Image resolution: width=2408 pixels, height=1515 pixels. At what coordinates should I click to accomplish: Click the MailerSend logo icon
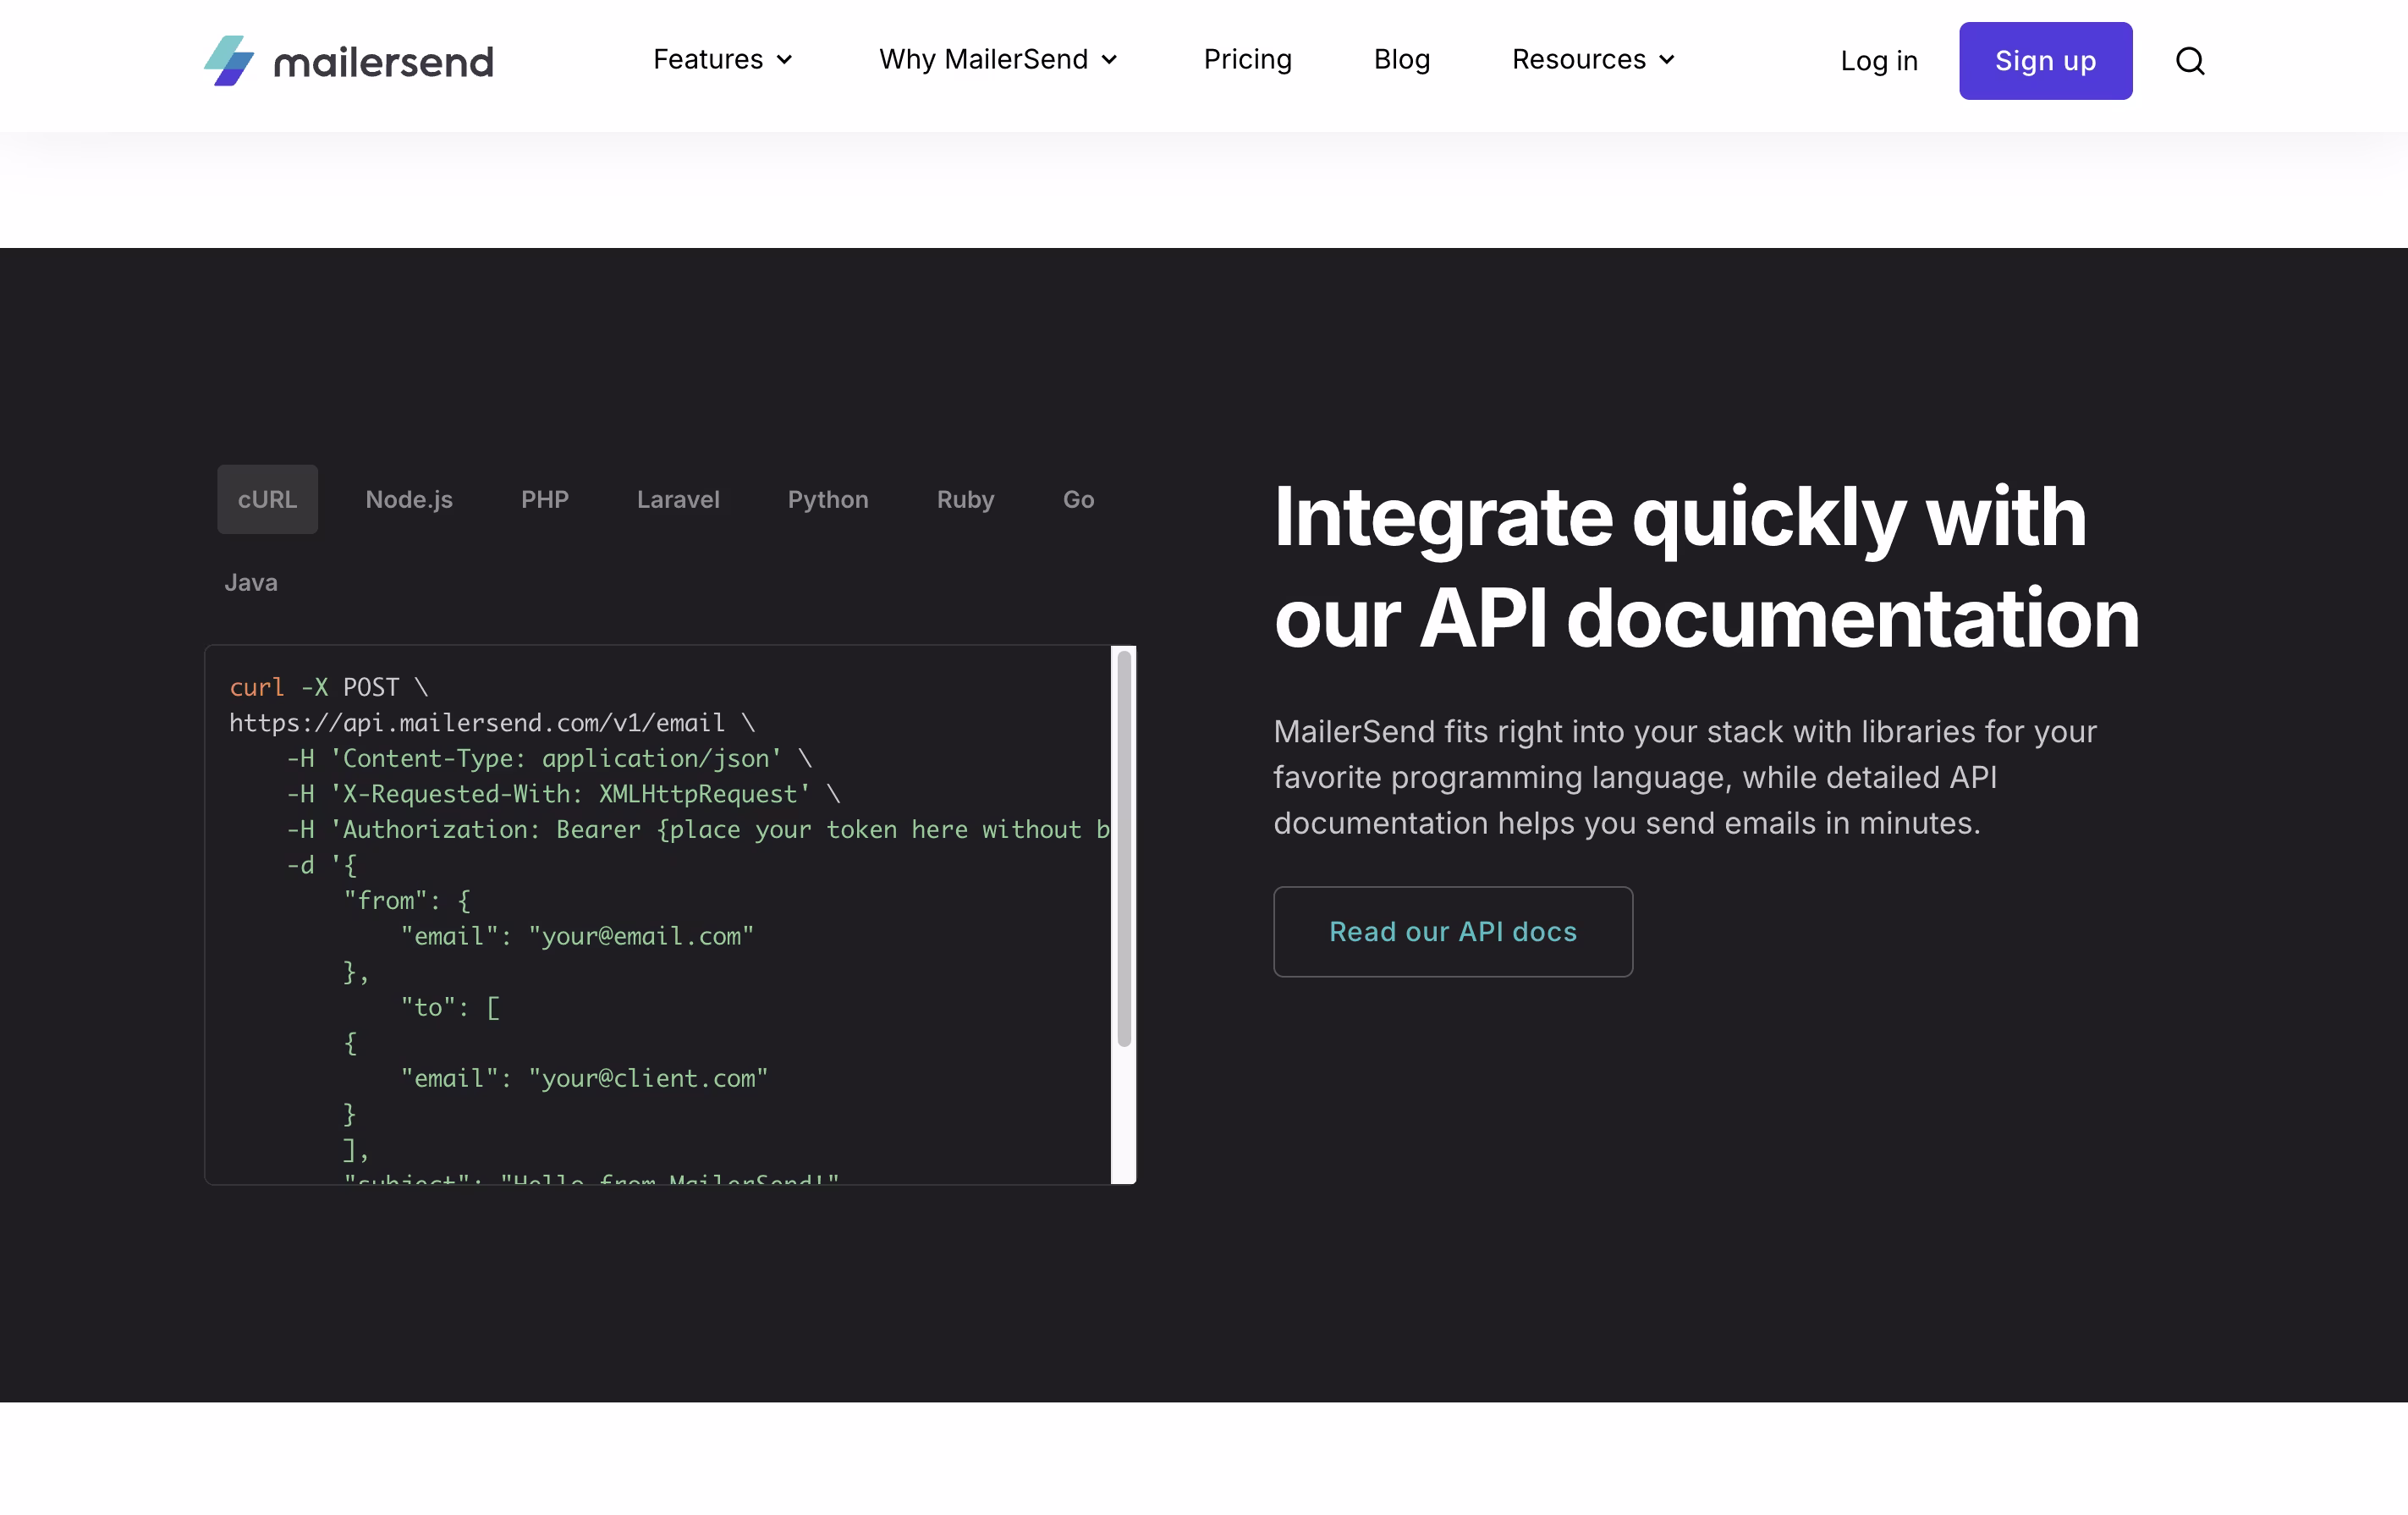pyautogui.click(x=229, y=61)
